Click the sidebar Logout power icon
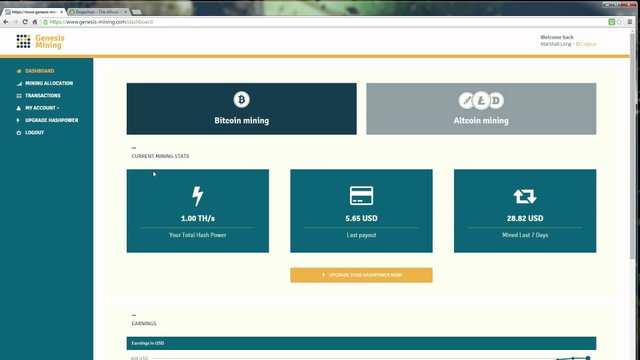The height and width of the screenshot is (360, 640). coord(19,133)
